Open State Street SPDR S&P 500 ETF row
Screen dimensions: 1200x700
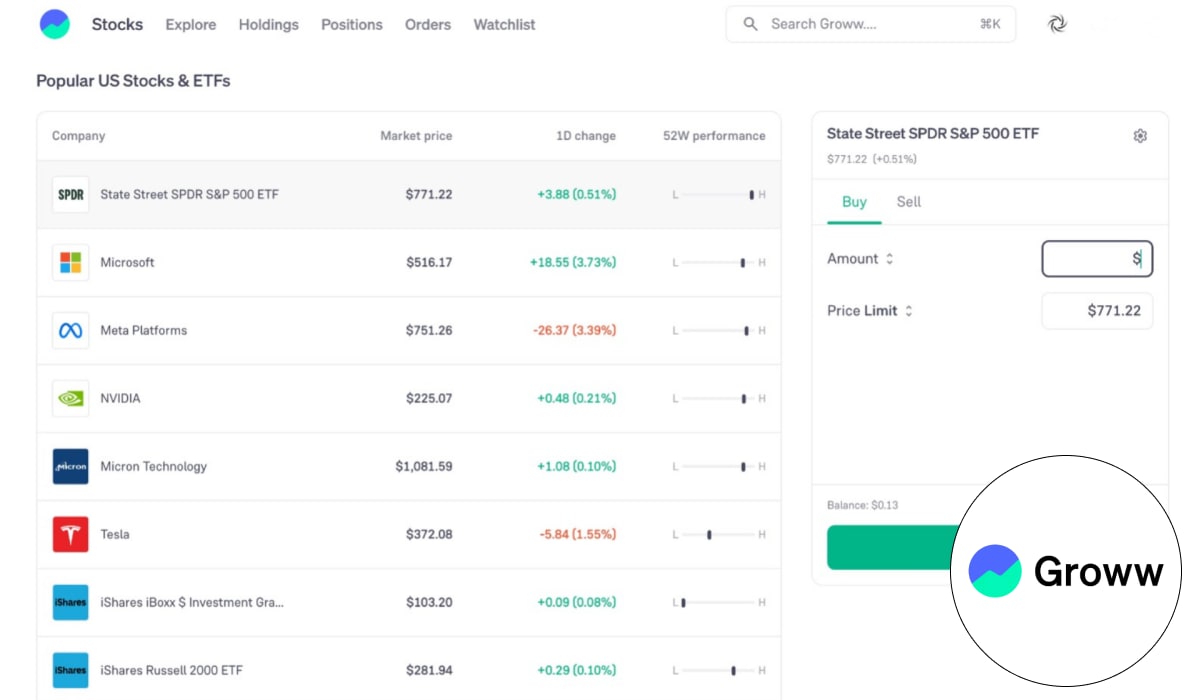pyautogui.click(x=409, y=194)
